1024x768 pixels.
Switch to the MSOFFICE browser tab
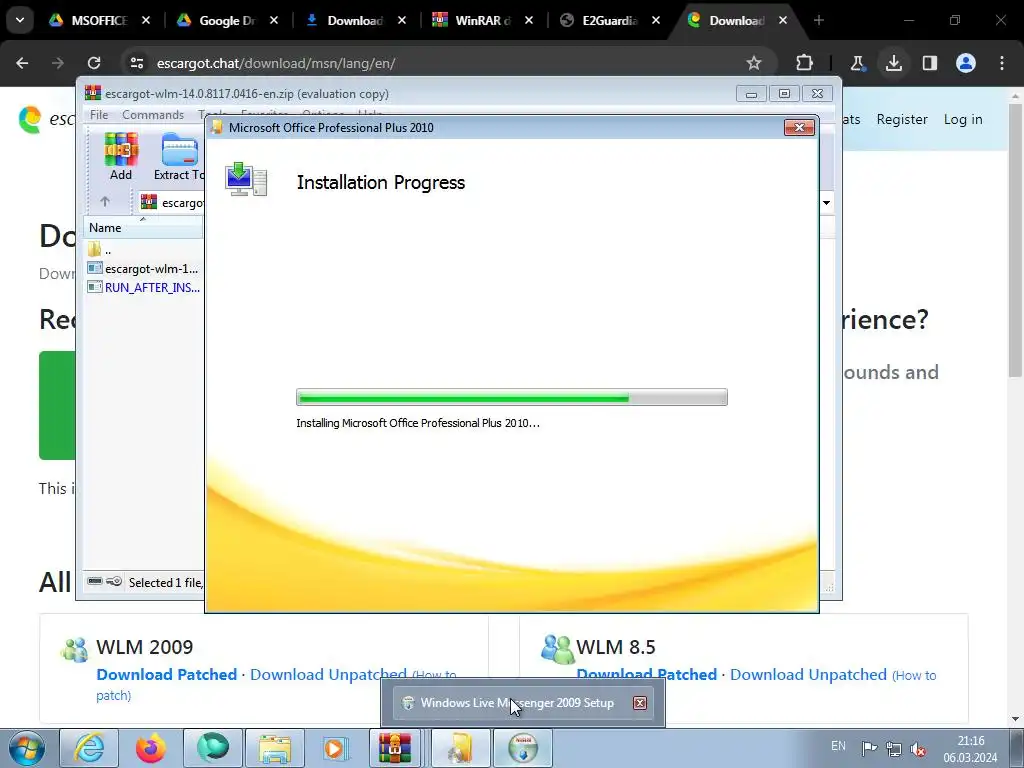point(99,20)
